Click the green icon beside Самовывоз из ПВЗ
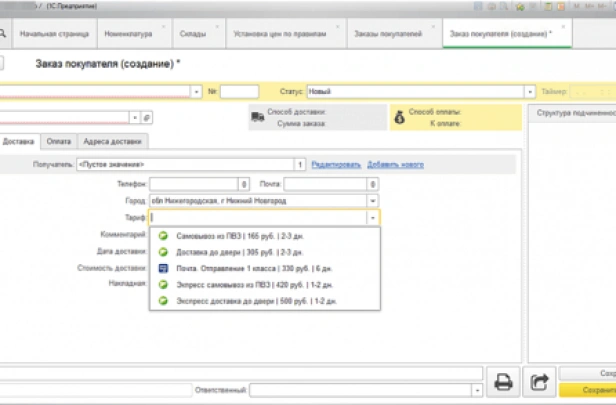The image size is (616, 405). pyautogui.click(x=164, y=237)
